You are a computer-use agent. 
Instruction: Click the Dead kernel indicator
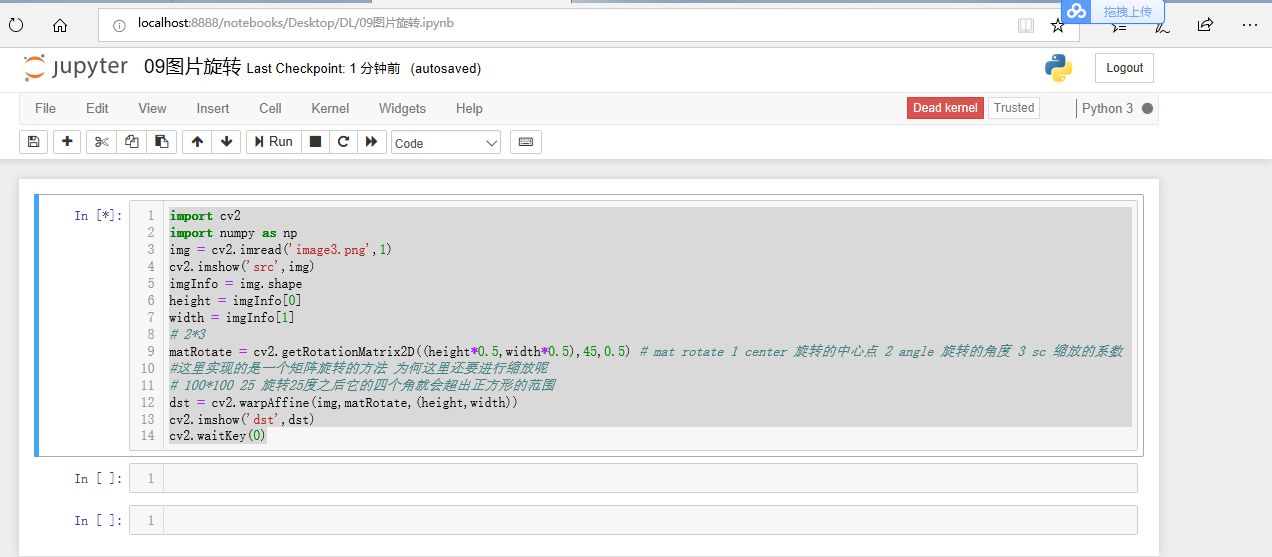pyautogui.click(x=945, y=108)
